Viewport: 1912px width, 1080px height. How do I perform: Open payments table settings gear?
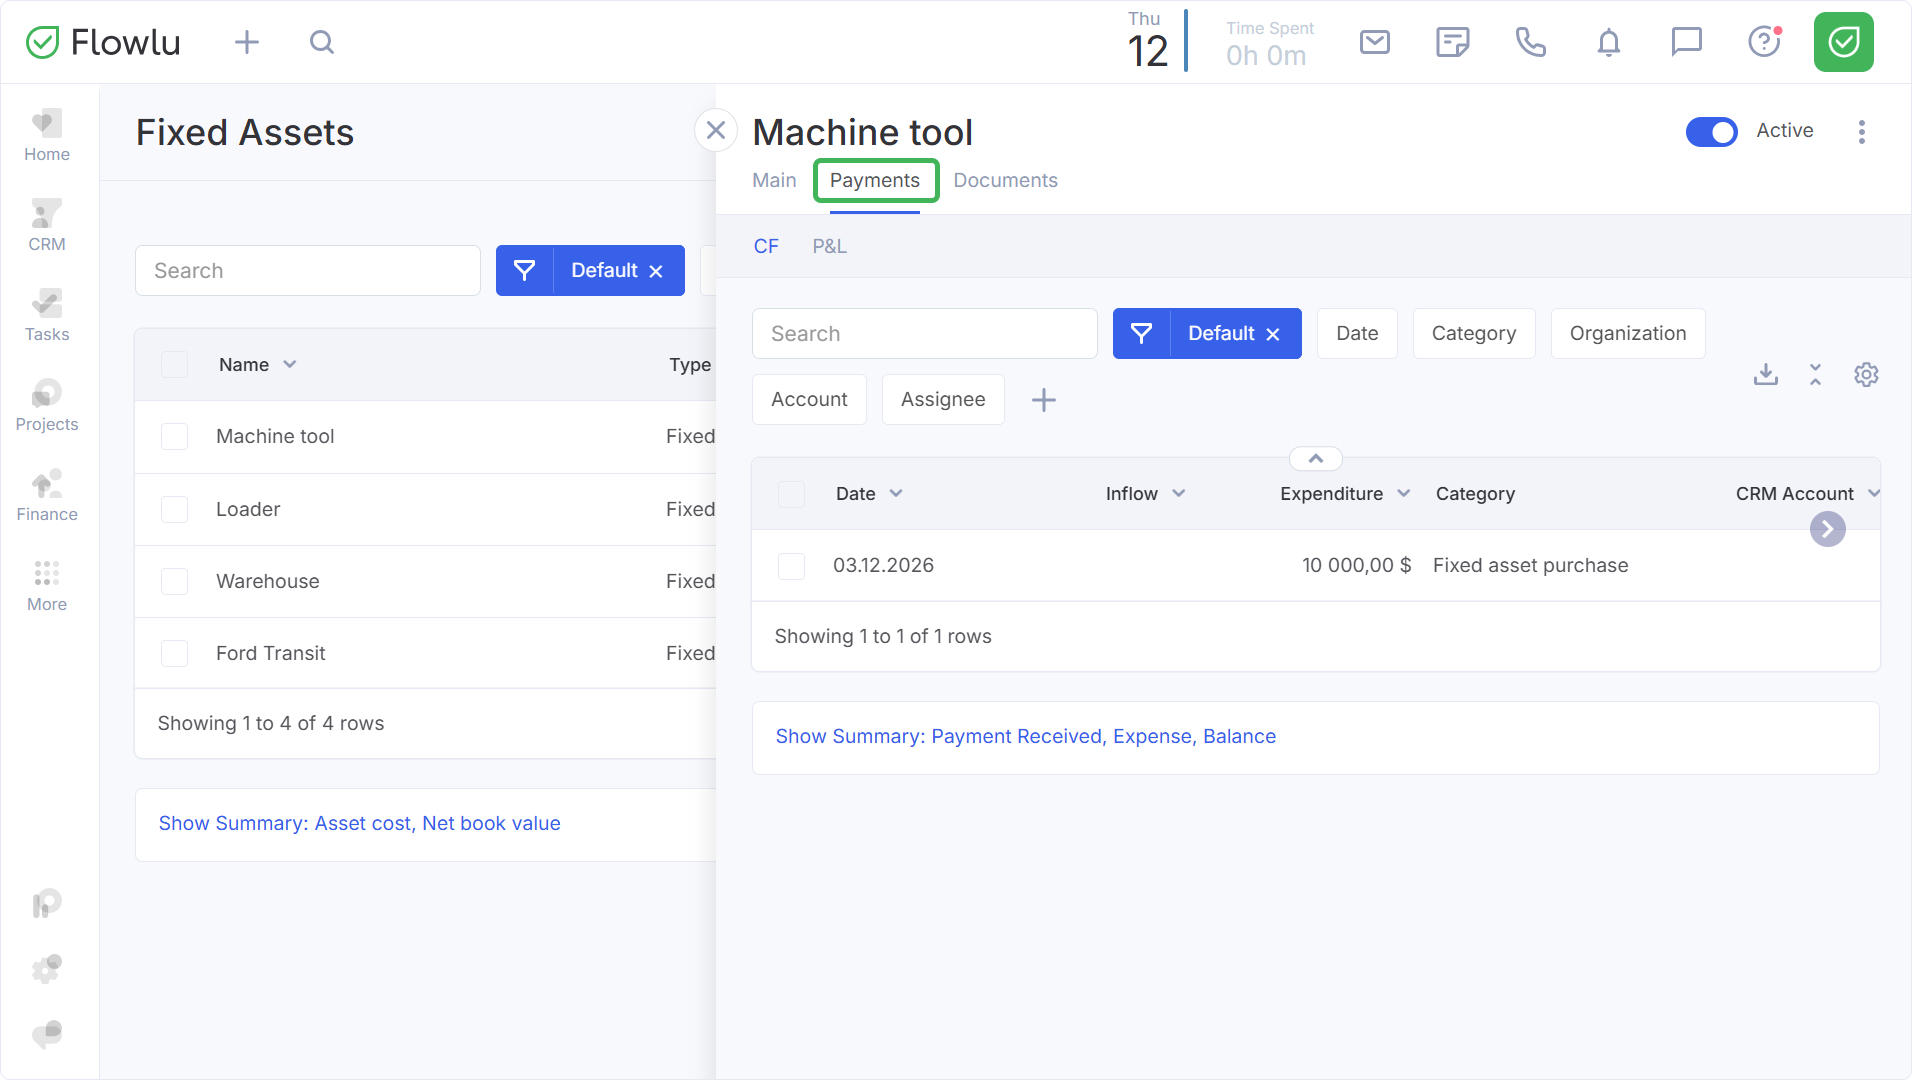pos(1866,375)
